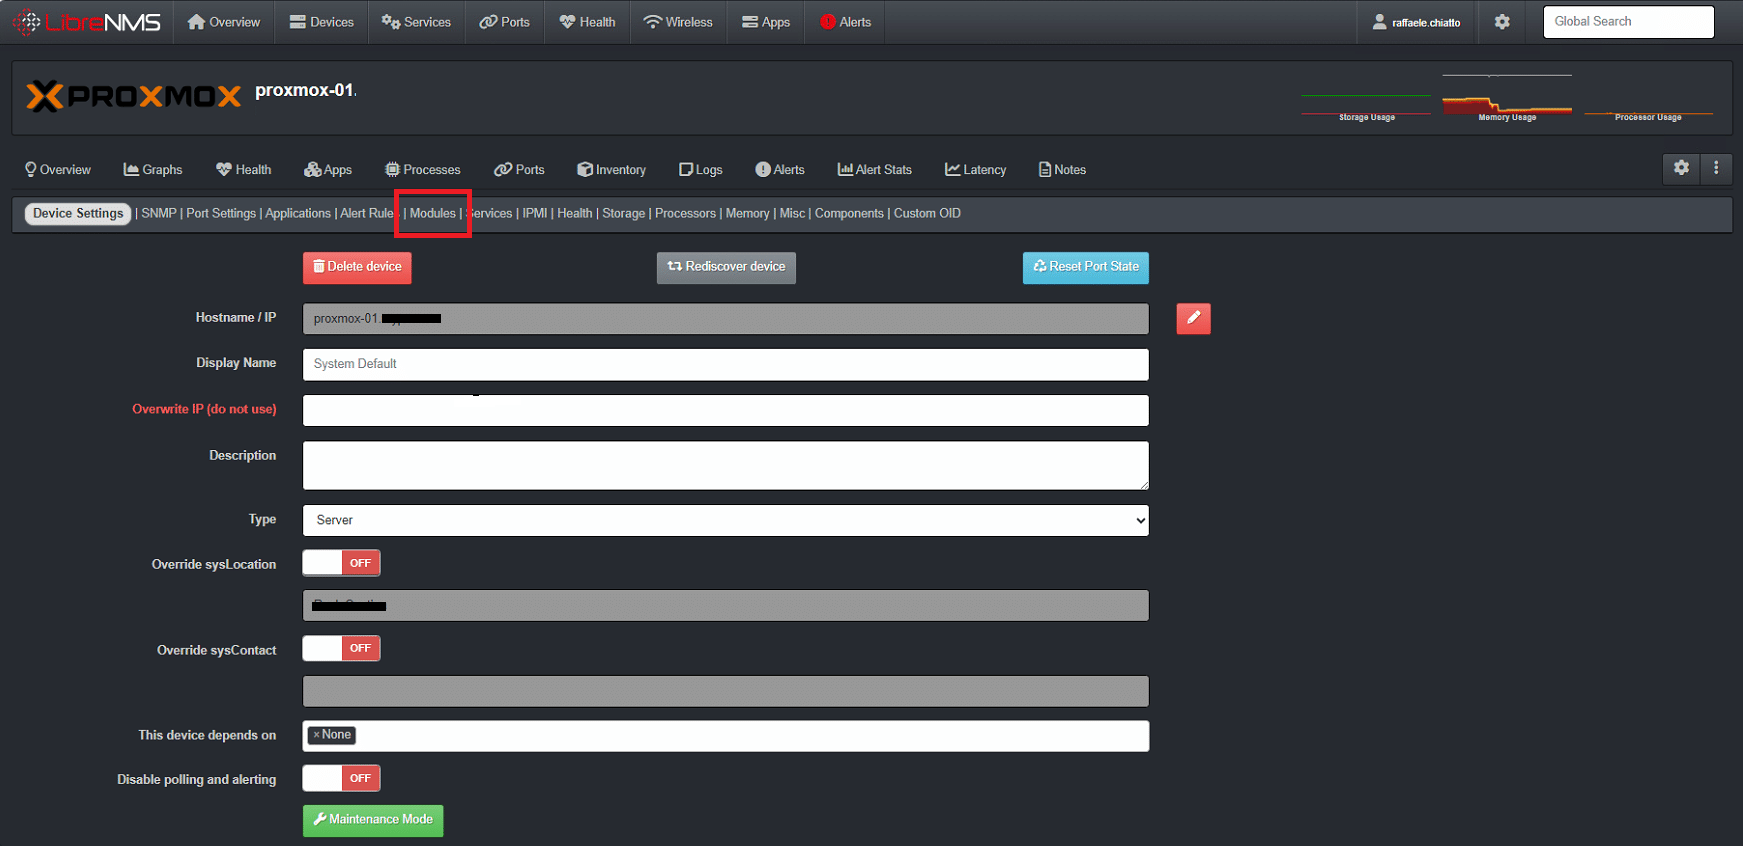Click the Hostname / IP field

click(x=726, y=319)
